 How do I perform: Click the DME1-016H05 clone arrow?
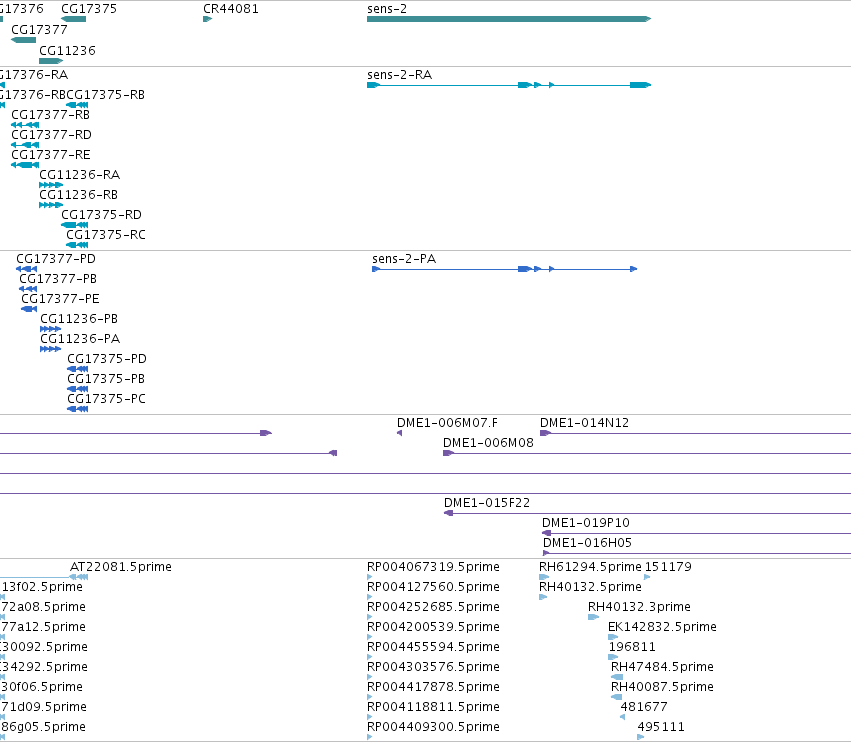click(546, 553)
